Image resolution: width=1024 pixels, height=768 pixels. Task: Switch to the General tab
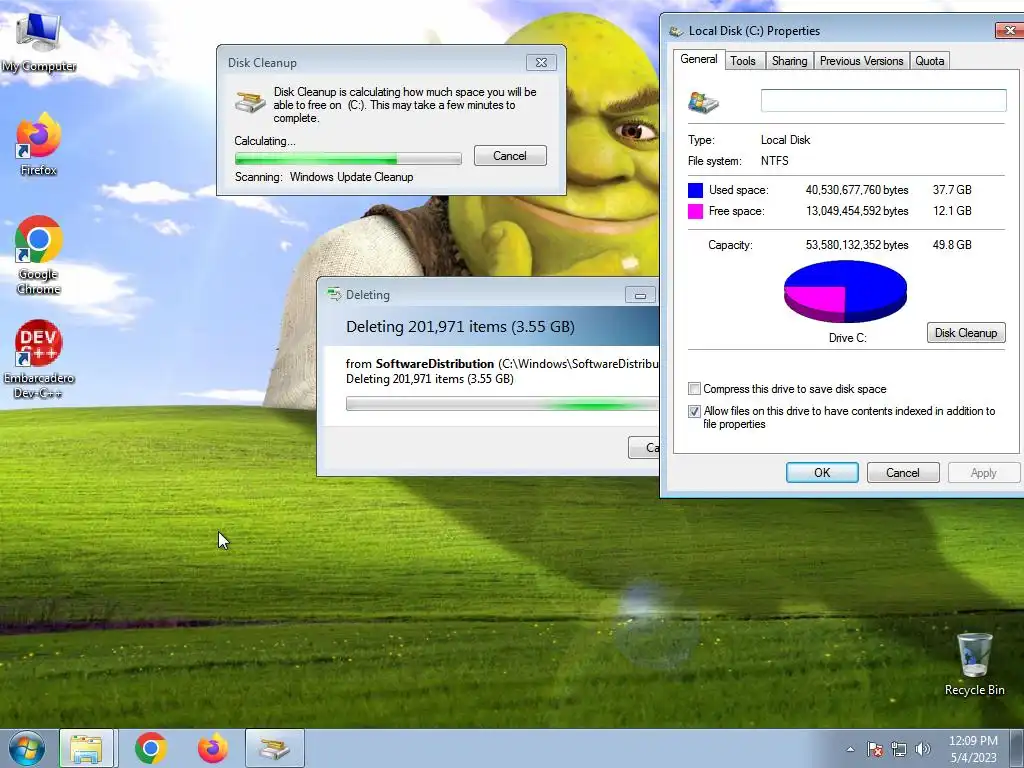tap(699, 59)
